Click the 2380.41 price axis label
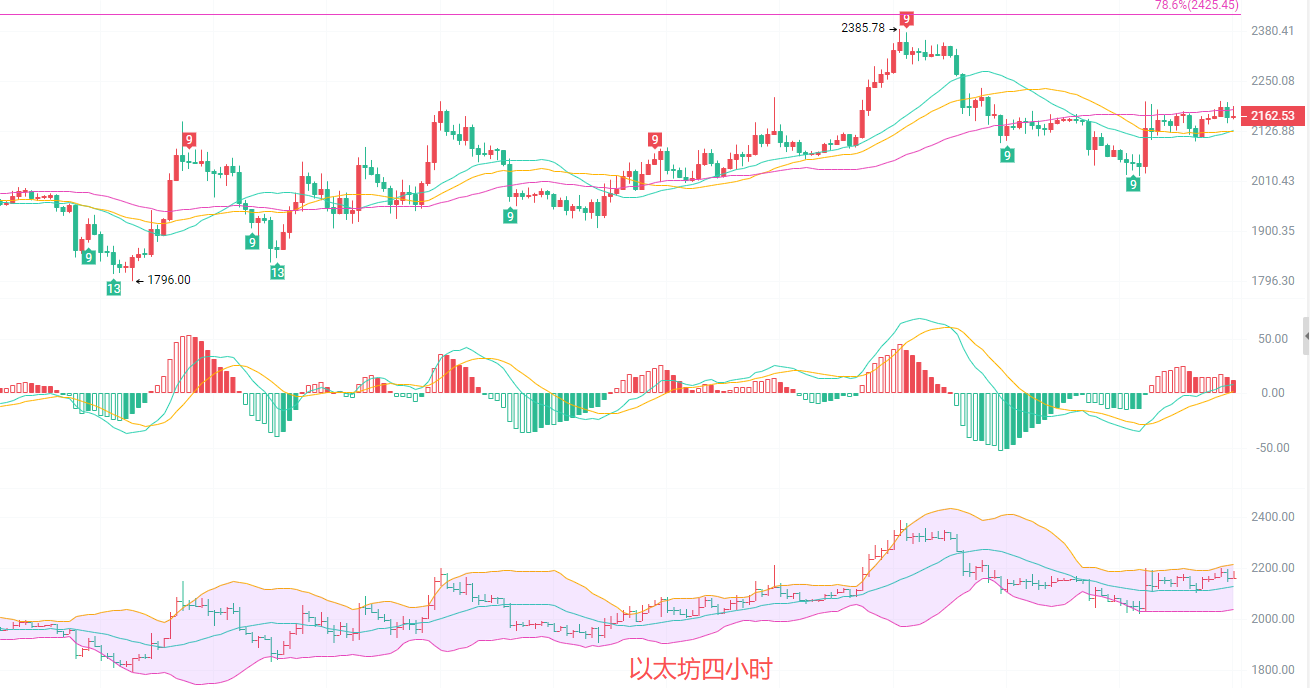The width and height of the screenshot is (1310, 688). (x=1272, y=31)
